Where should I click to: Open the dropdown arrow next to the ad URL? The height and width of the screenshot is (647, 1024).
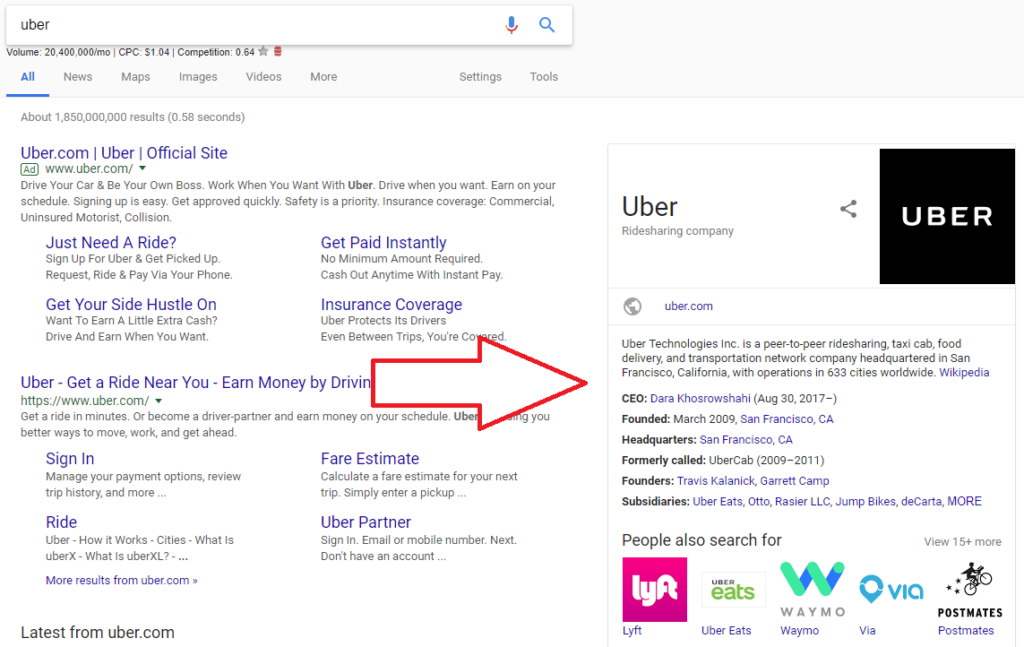(x=141, y=168)
